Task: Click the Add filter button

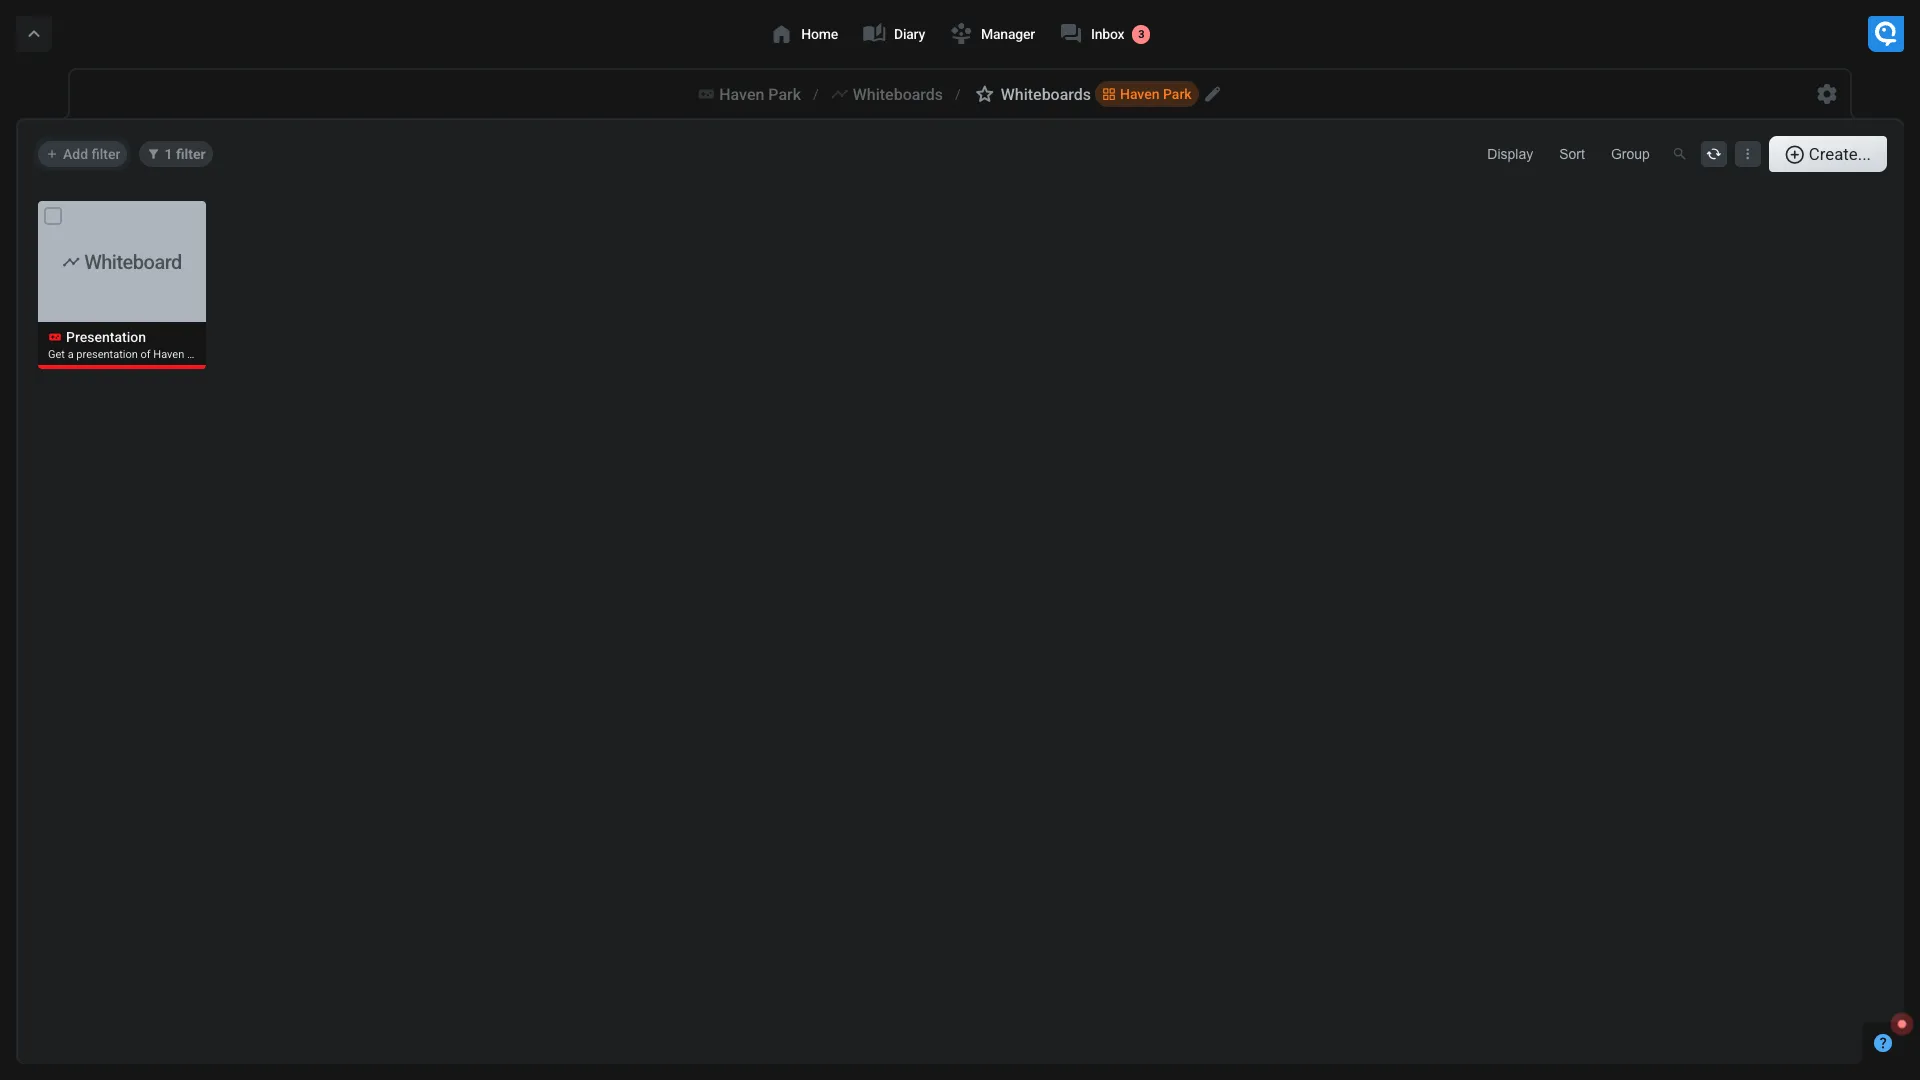Action: click(83, 154)
